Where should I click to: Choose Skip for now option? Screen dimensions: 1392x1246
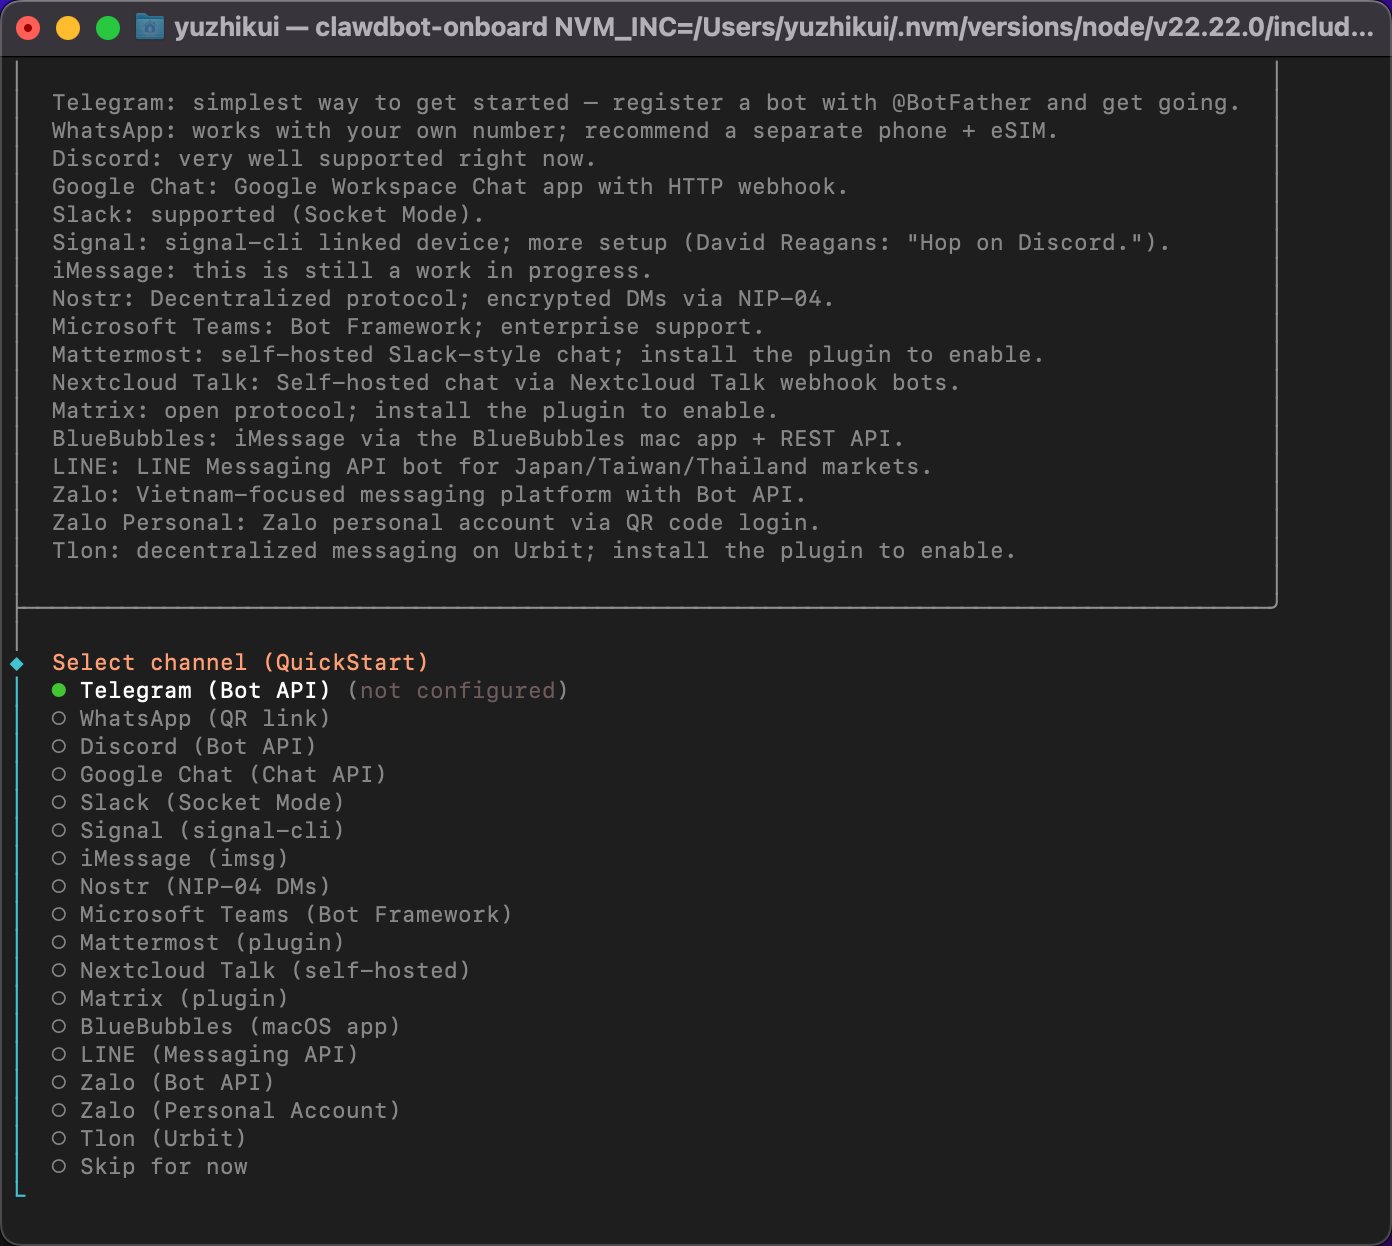pos(150,1167)
